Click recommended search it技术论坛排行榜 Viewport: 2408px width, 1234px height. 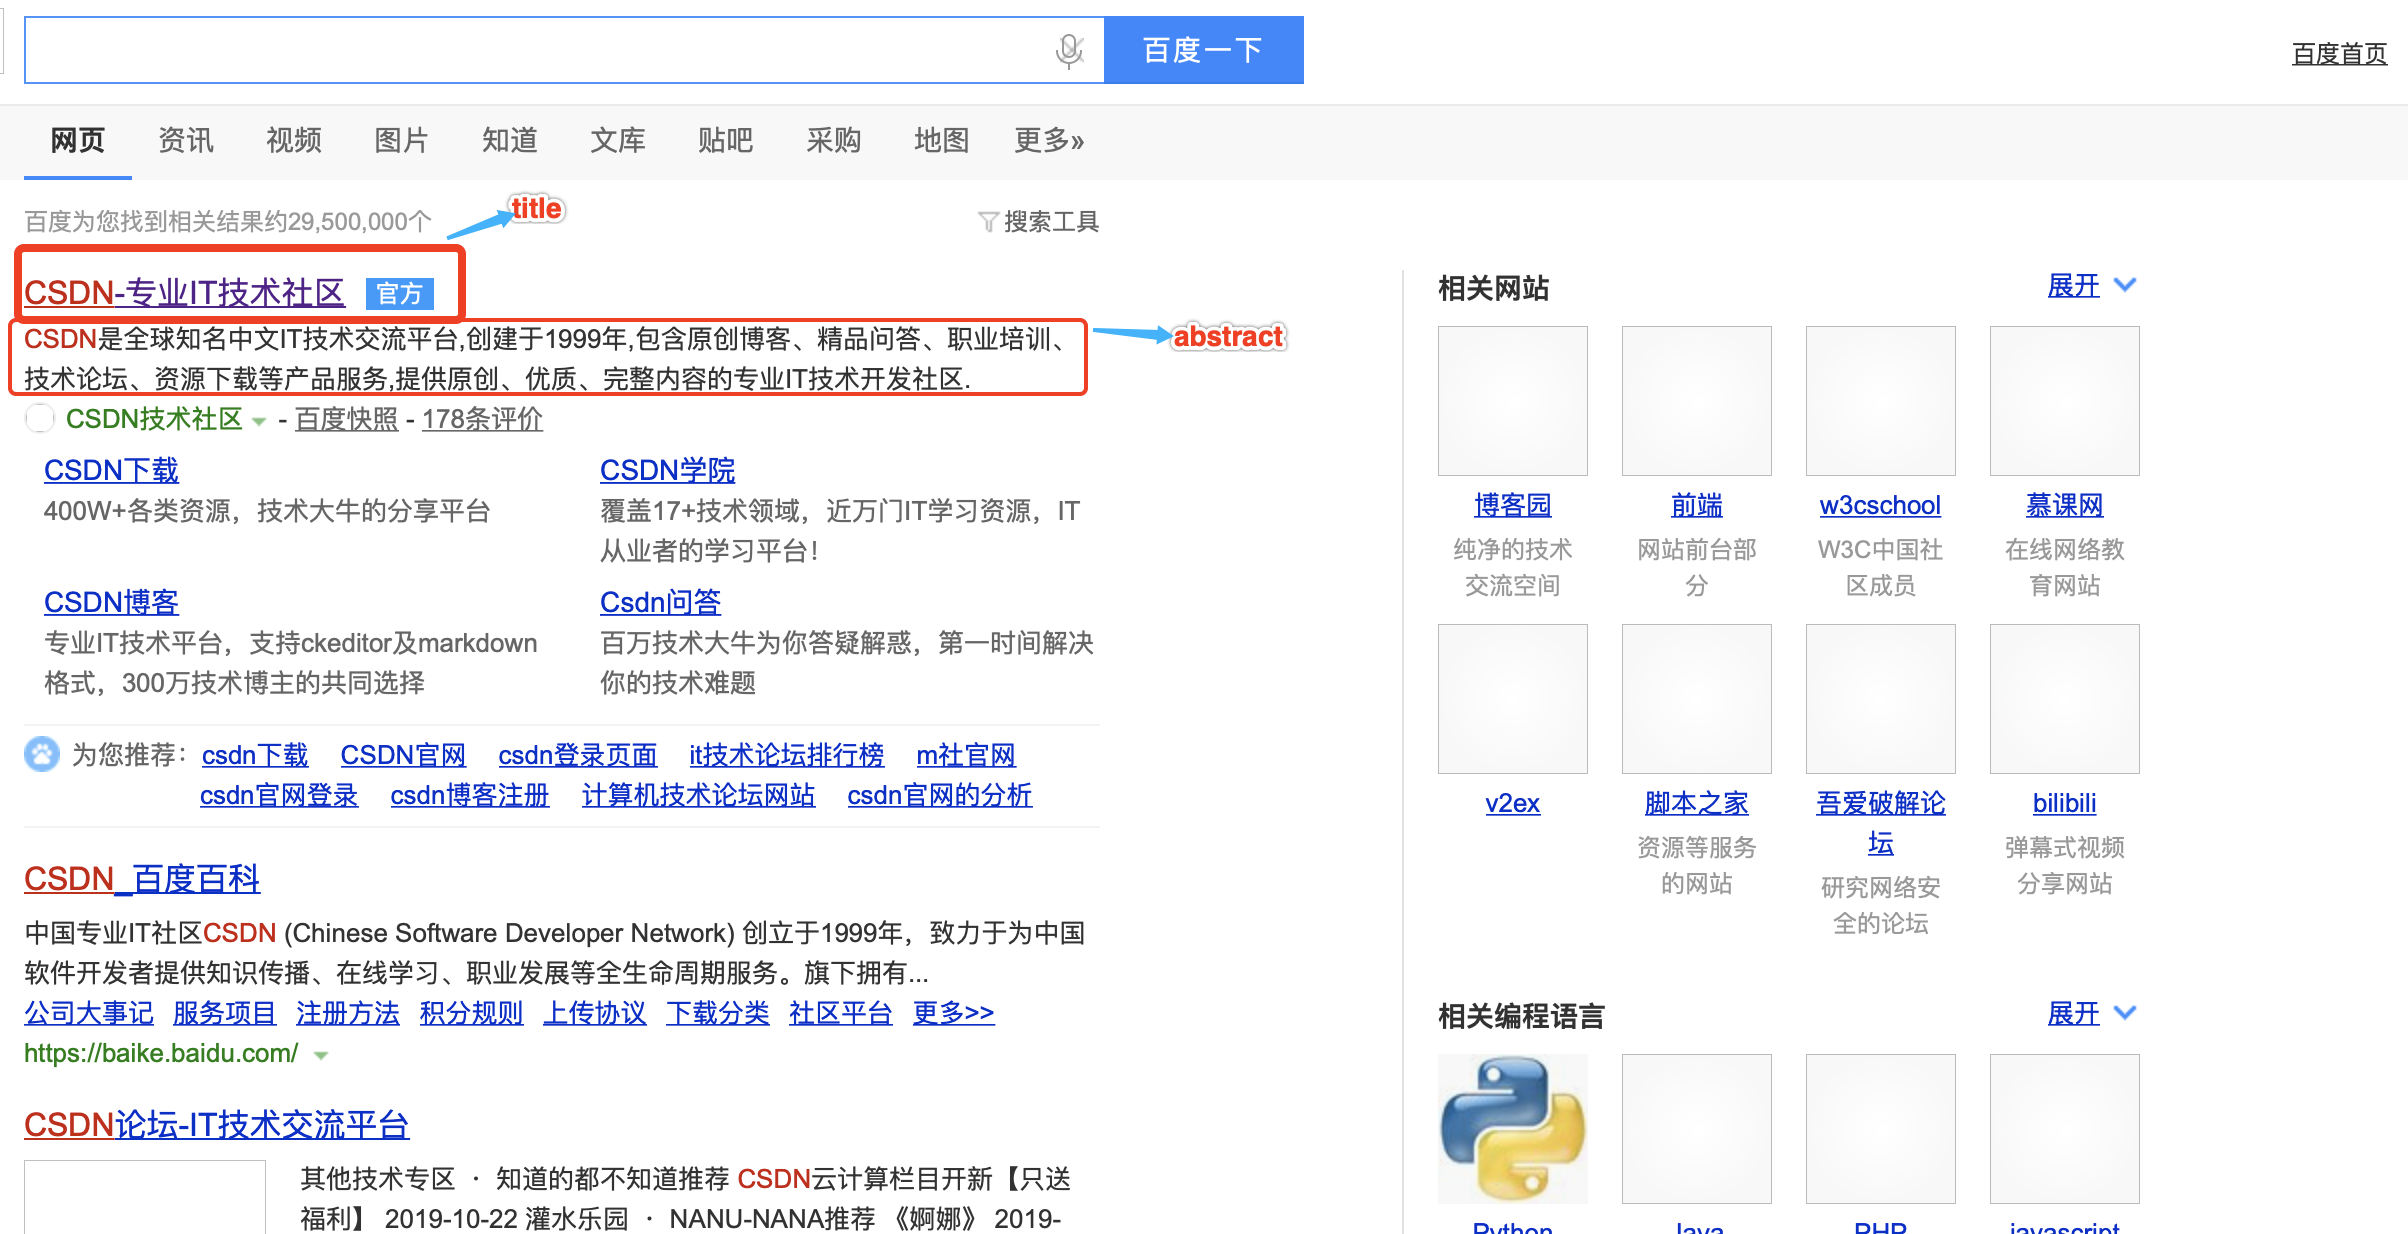(786, 755)
